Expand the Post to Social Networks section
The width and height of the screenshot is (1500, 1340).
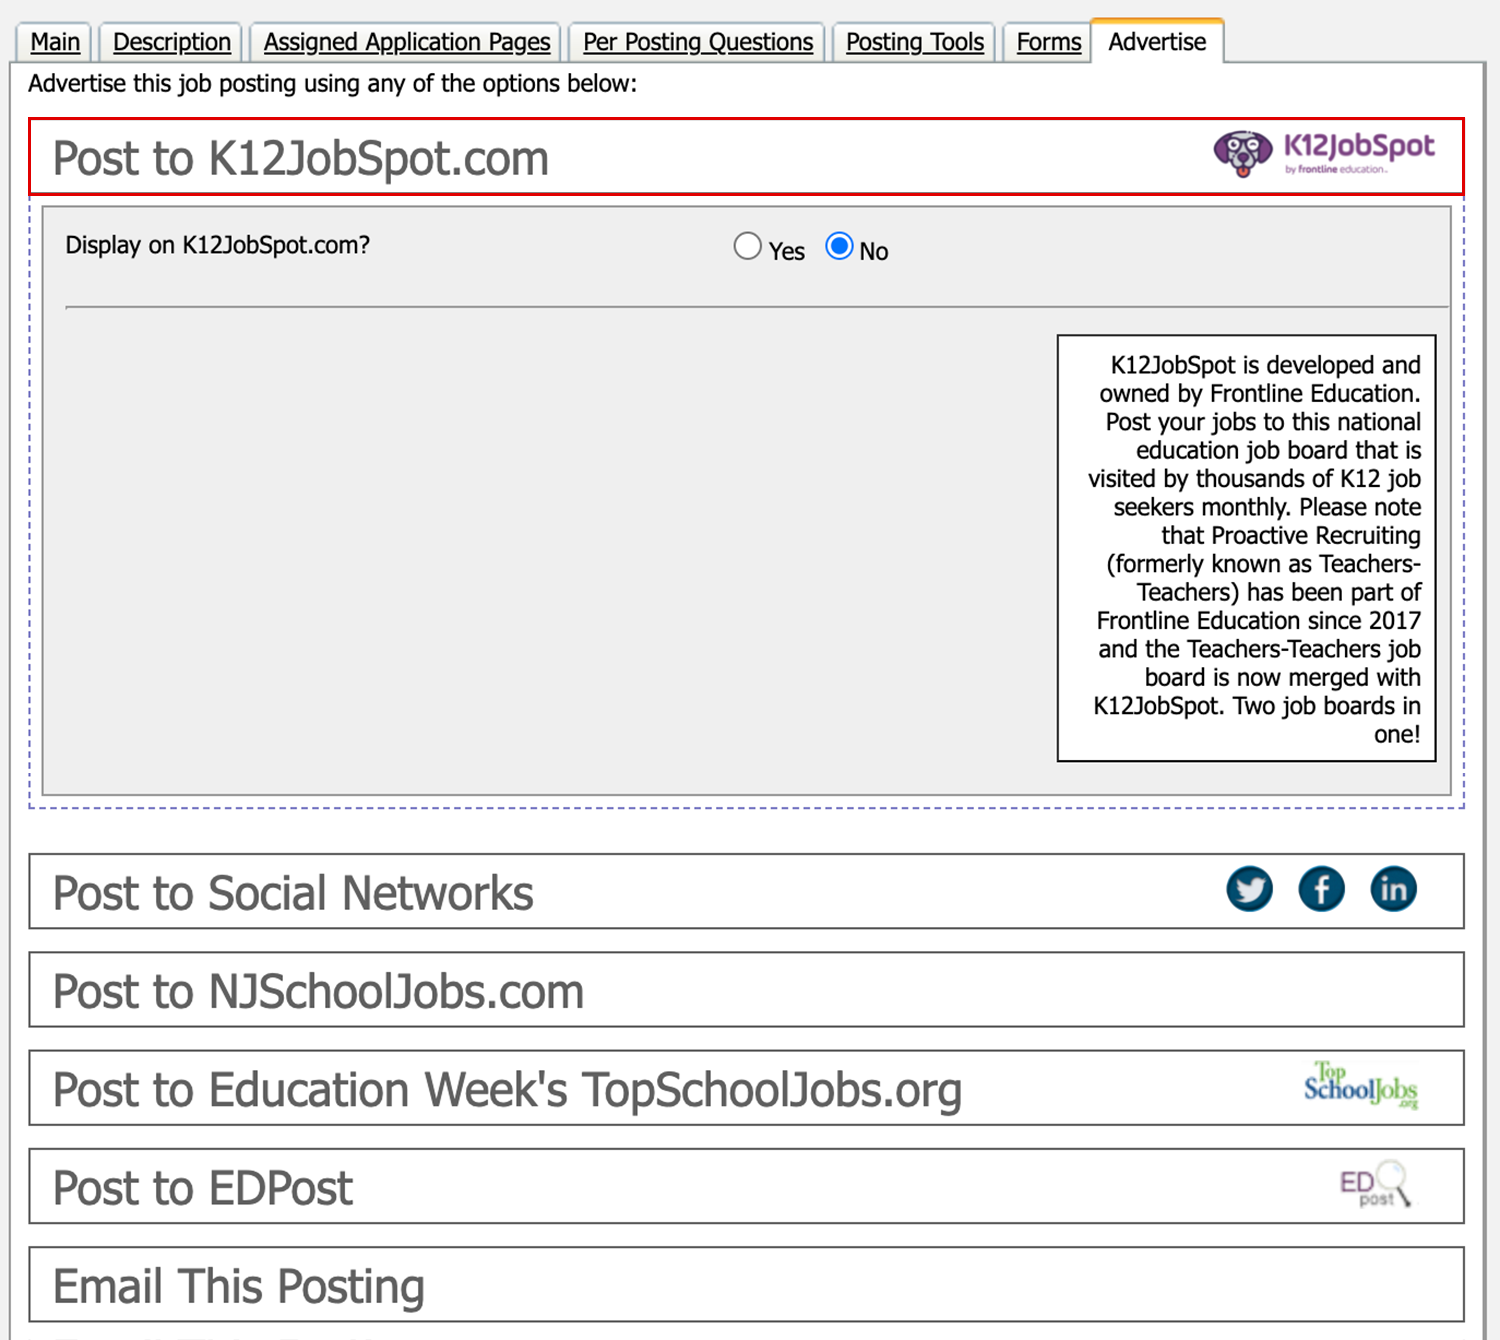[x=746, y=891]
